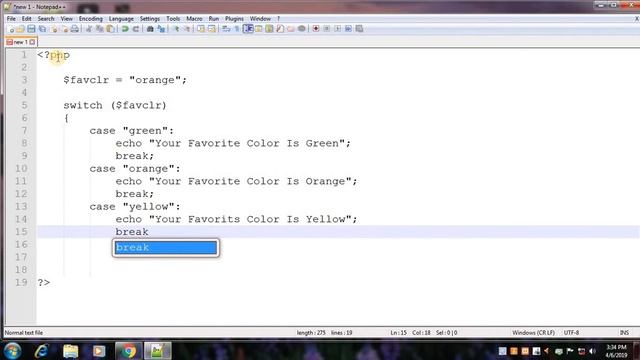
Task: Close the 'new 1' tab using its close box
Action: (x=32, y=42)
